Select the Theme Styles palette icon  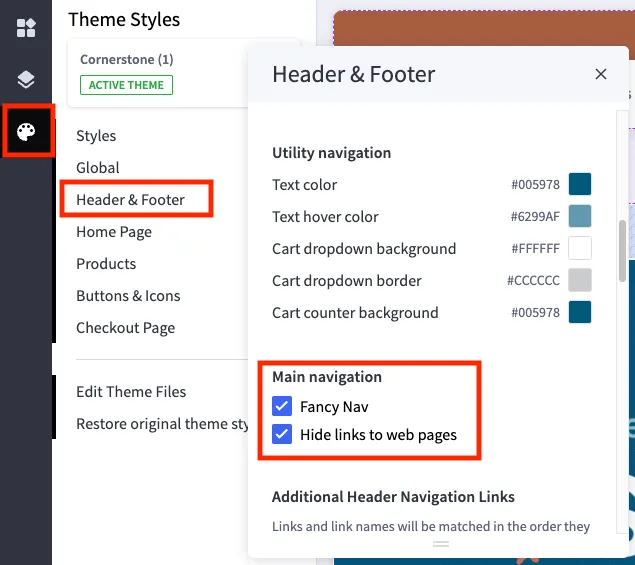click(26, 132)
